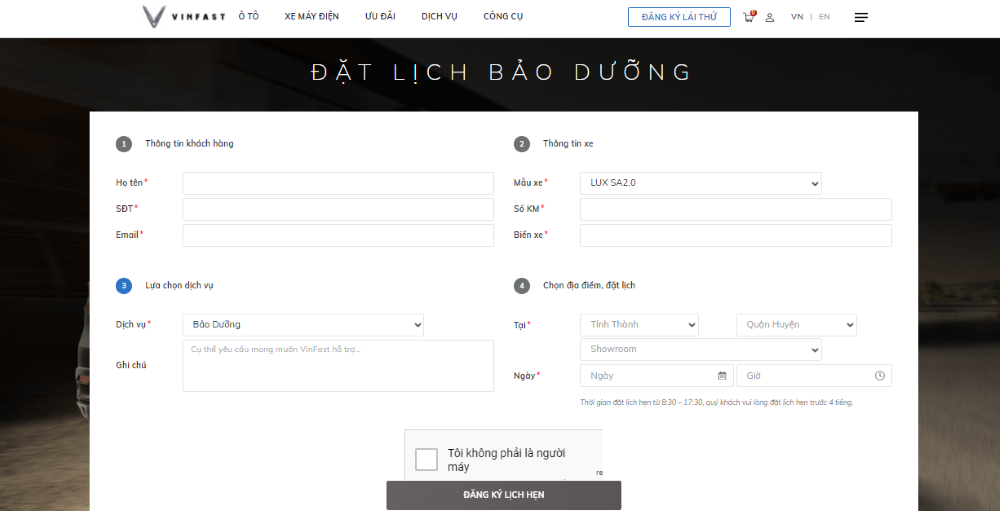Focus the Biển xe input field
Screen dimensions: 1000x511
pyautogui.click(x=736, y=235)
